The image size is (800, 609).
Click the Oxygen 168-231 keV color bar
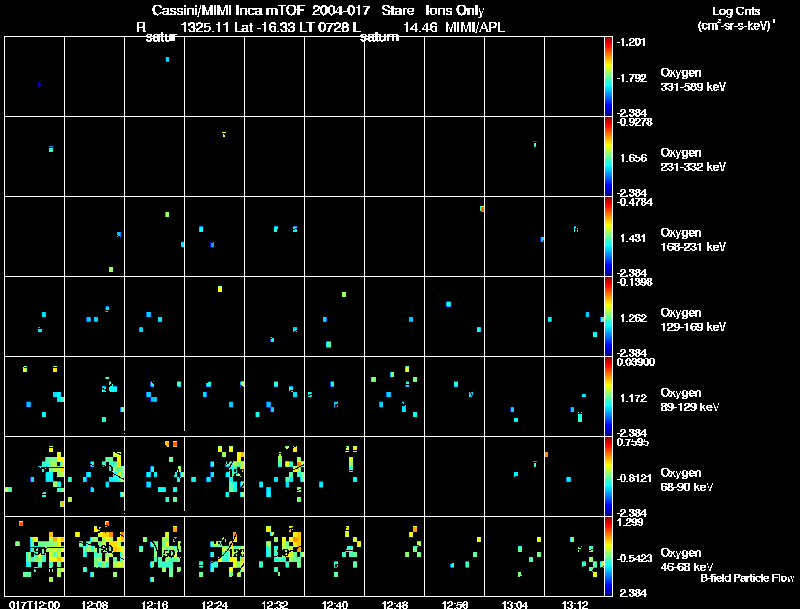pyautogui.click(x=608, y=237)
